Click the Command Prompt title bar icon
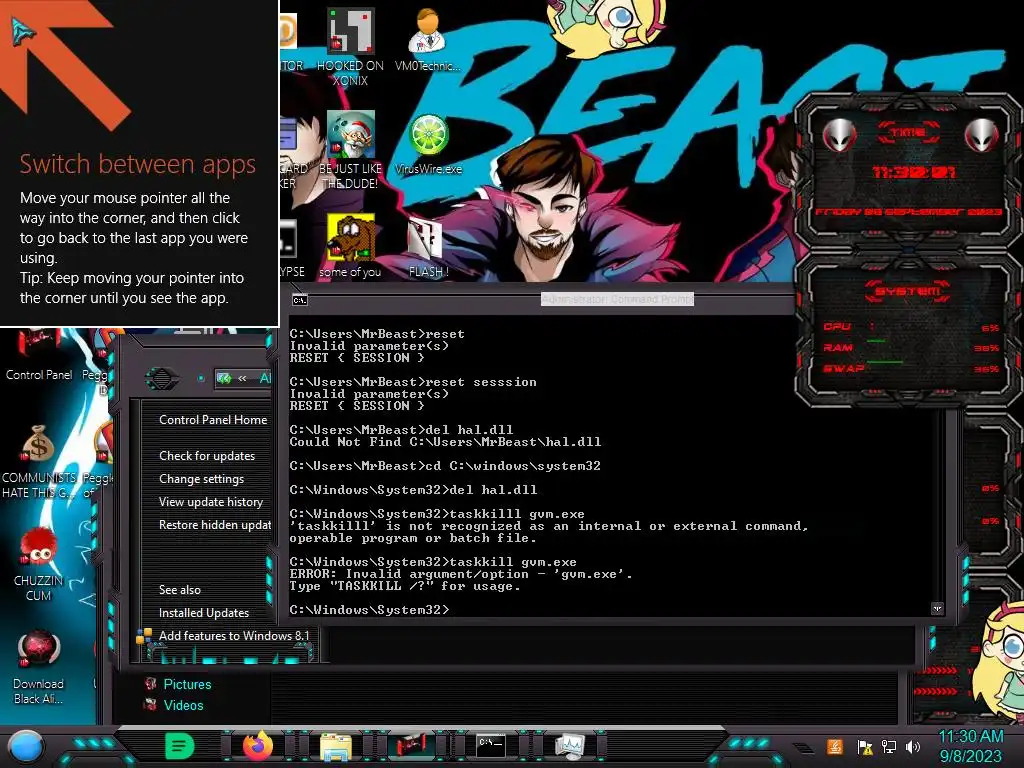The width and height of the screenshot is (1024, 768). point(300,300)
